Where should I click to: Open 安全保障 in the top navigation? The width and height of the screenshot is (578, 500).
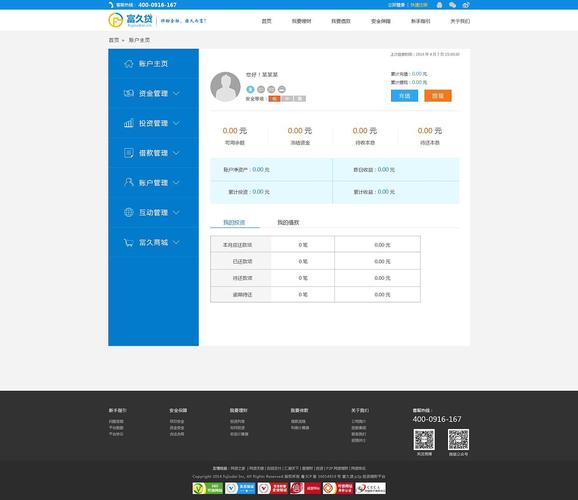pyautogui.click(x=381, y=21)
